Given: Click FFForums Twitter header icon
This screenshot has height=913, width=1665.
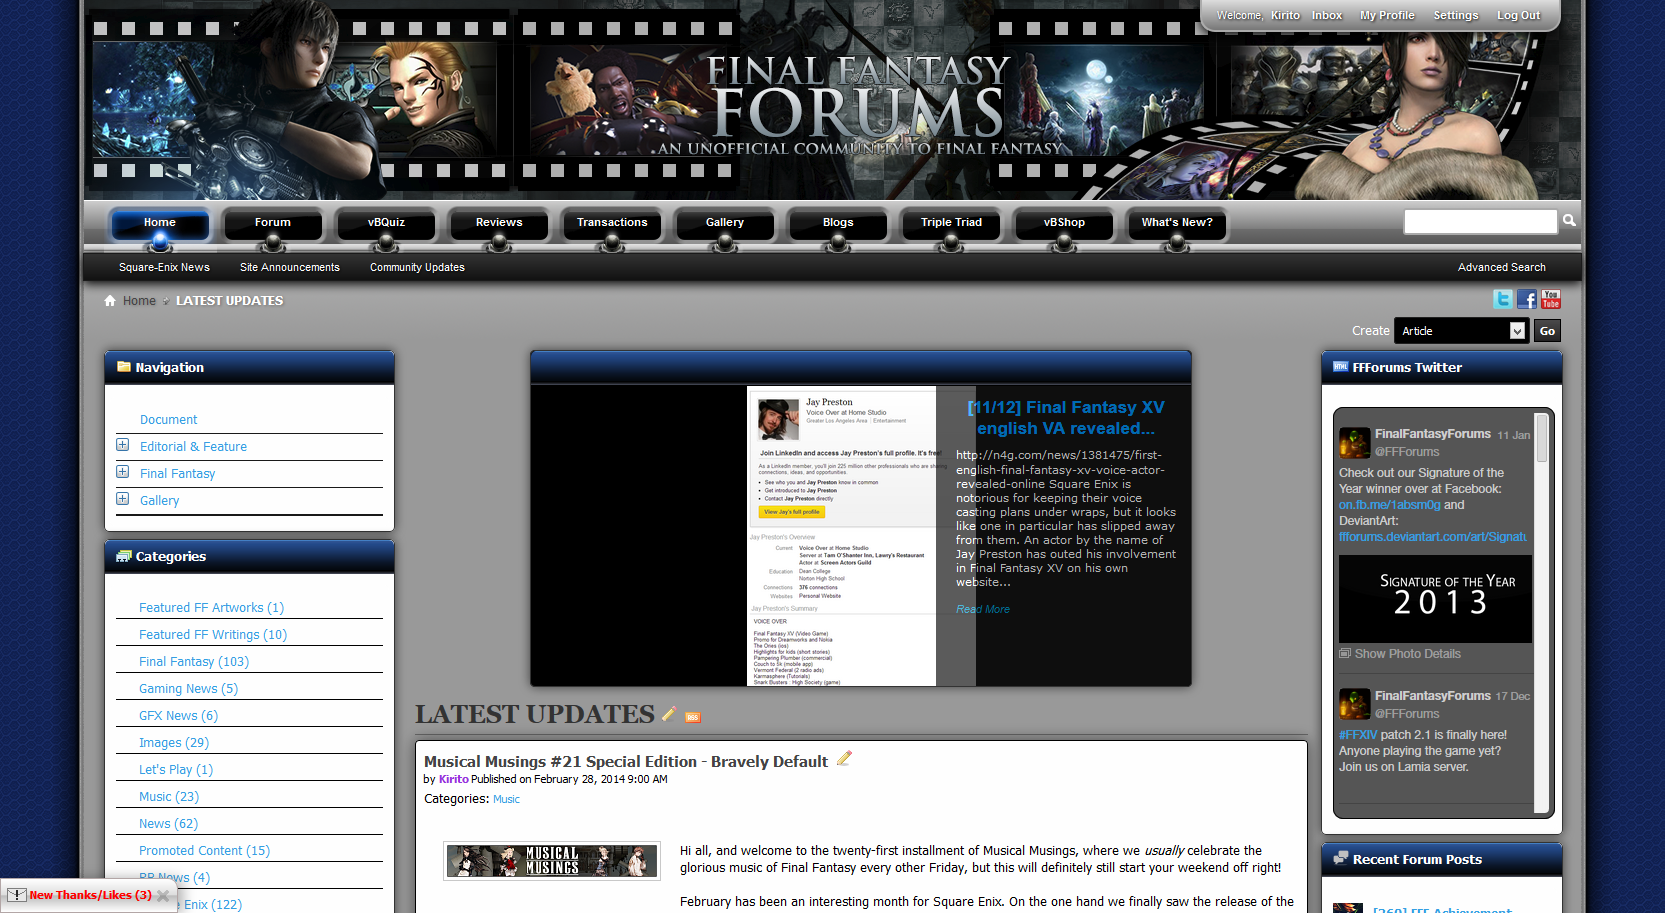Looking at the screenshot, I should pos(1341,367).
